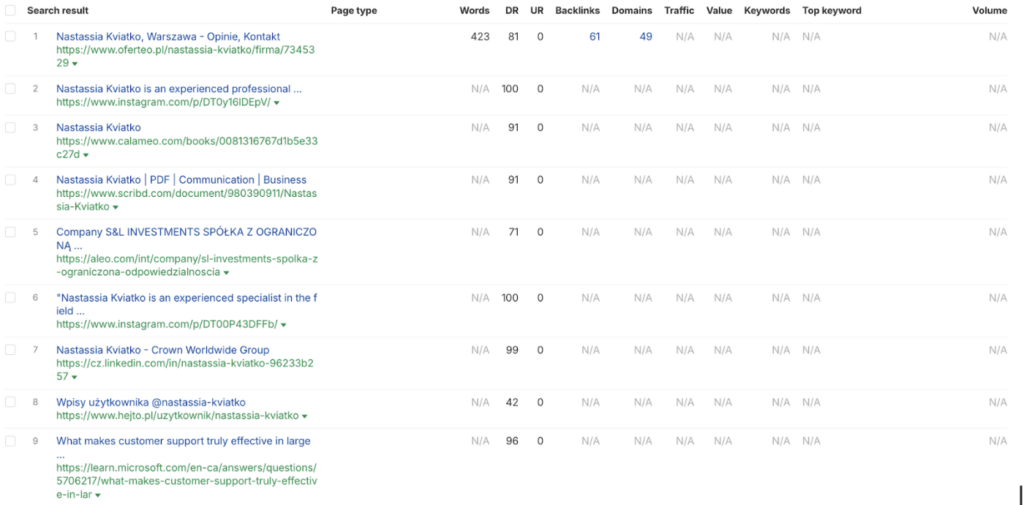The width and height of the screenshot is (1024, 505).
Task: Open the "Nastassia Kviatko - Crown Worldwide Group" result
Action: click(162, 350)
